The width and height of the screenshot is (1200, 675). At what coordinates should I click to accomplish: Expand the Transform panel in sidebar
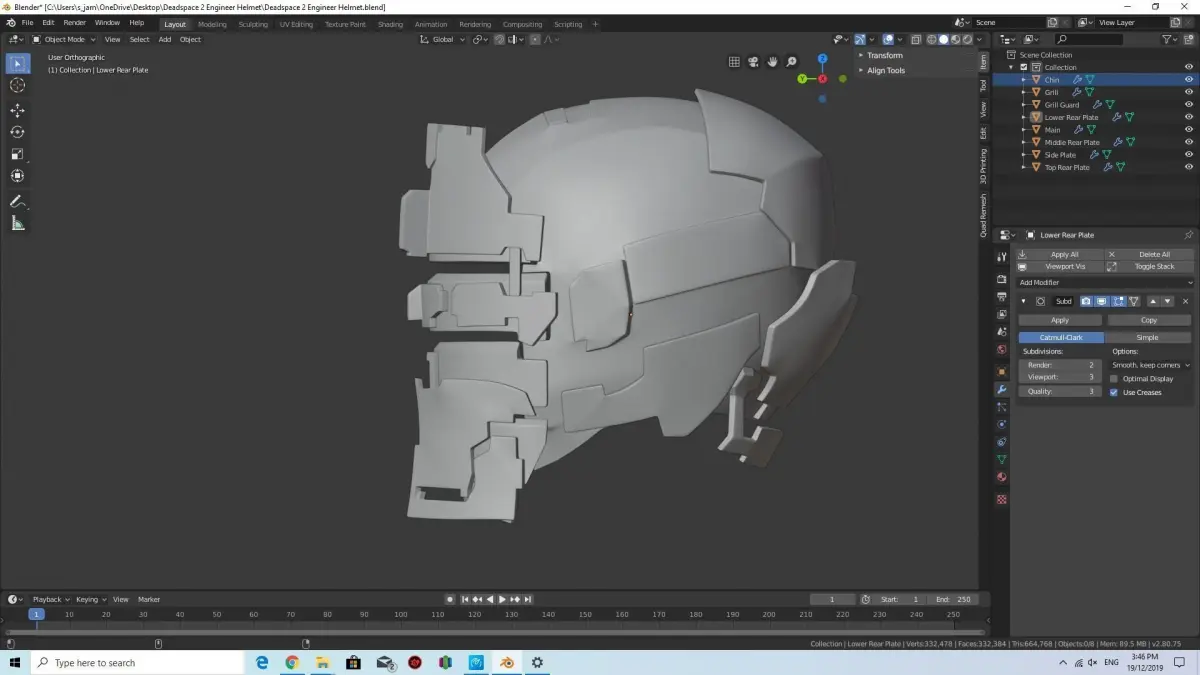click(x=884, y=56)
